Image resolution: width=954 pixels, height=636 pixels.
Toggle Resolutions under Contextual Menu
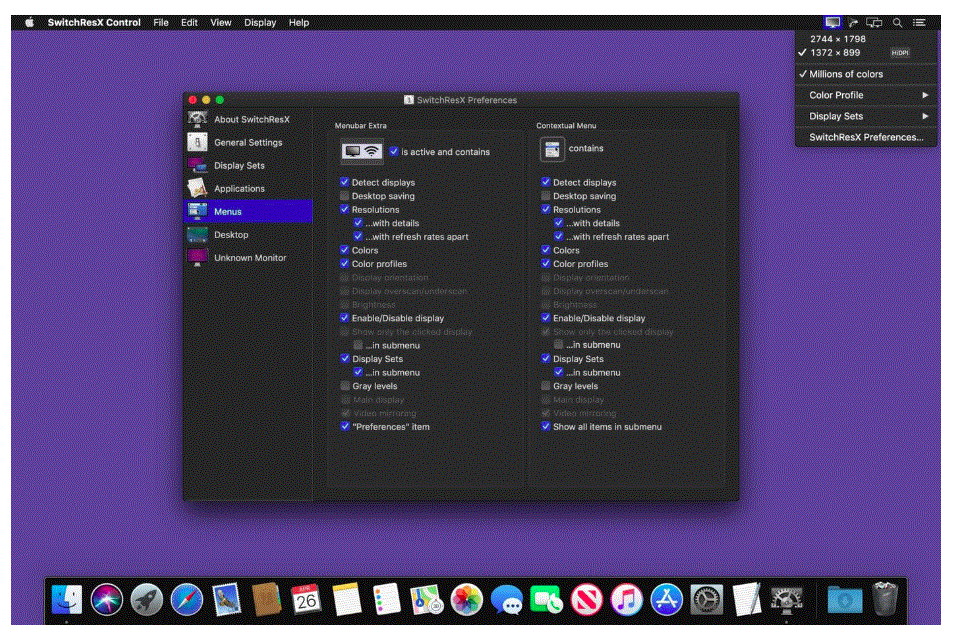[x=546, y=209]
